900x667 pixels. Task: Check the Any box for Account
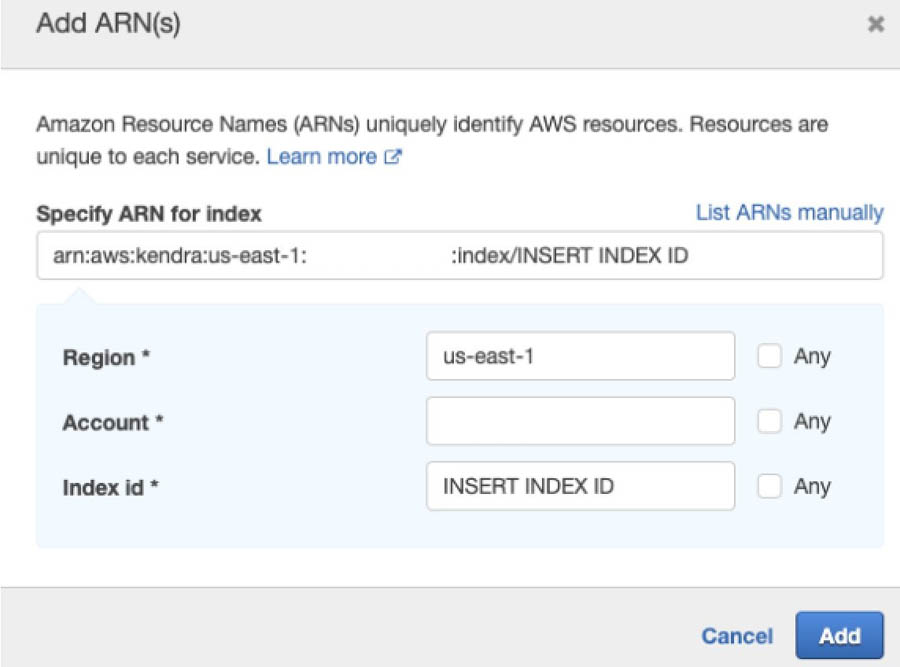769,421
